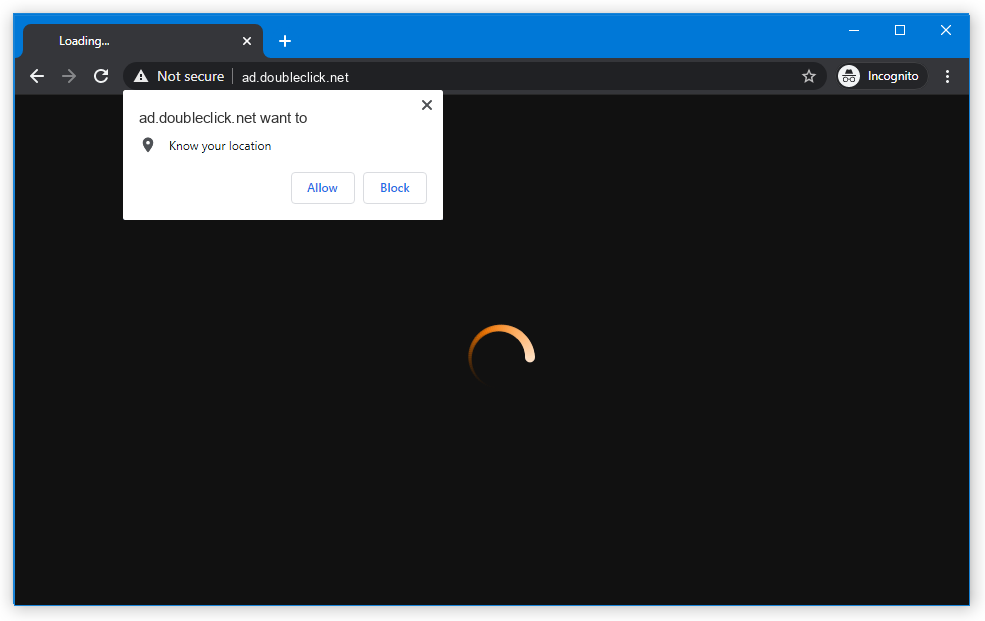Viewport: 985px width, 621px height.
Task: Click the Incognito profile badge
Action: pyautogui.click(x=848, y=75)
